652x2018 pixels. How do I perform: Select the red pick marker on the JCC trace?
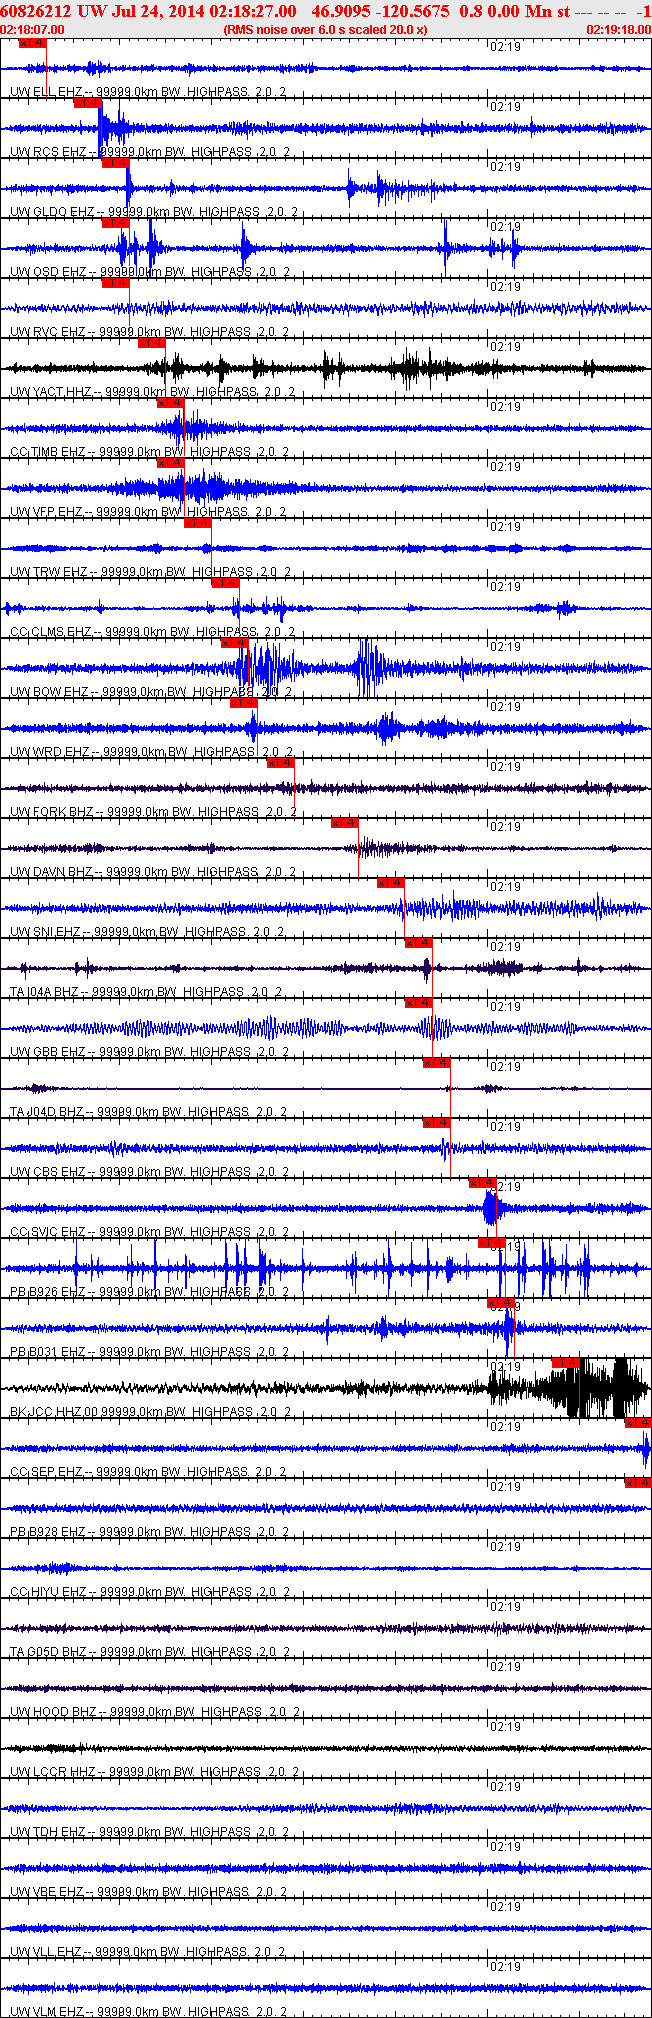[x=565, y=1363]
